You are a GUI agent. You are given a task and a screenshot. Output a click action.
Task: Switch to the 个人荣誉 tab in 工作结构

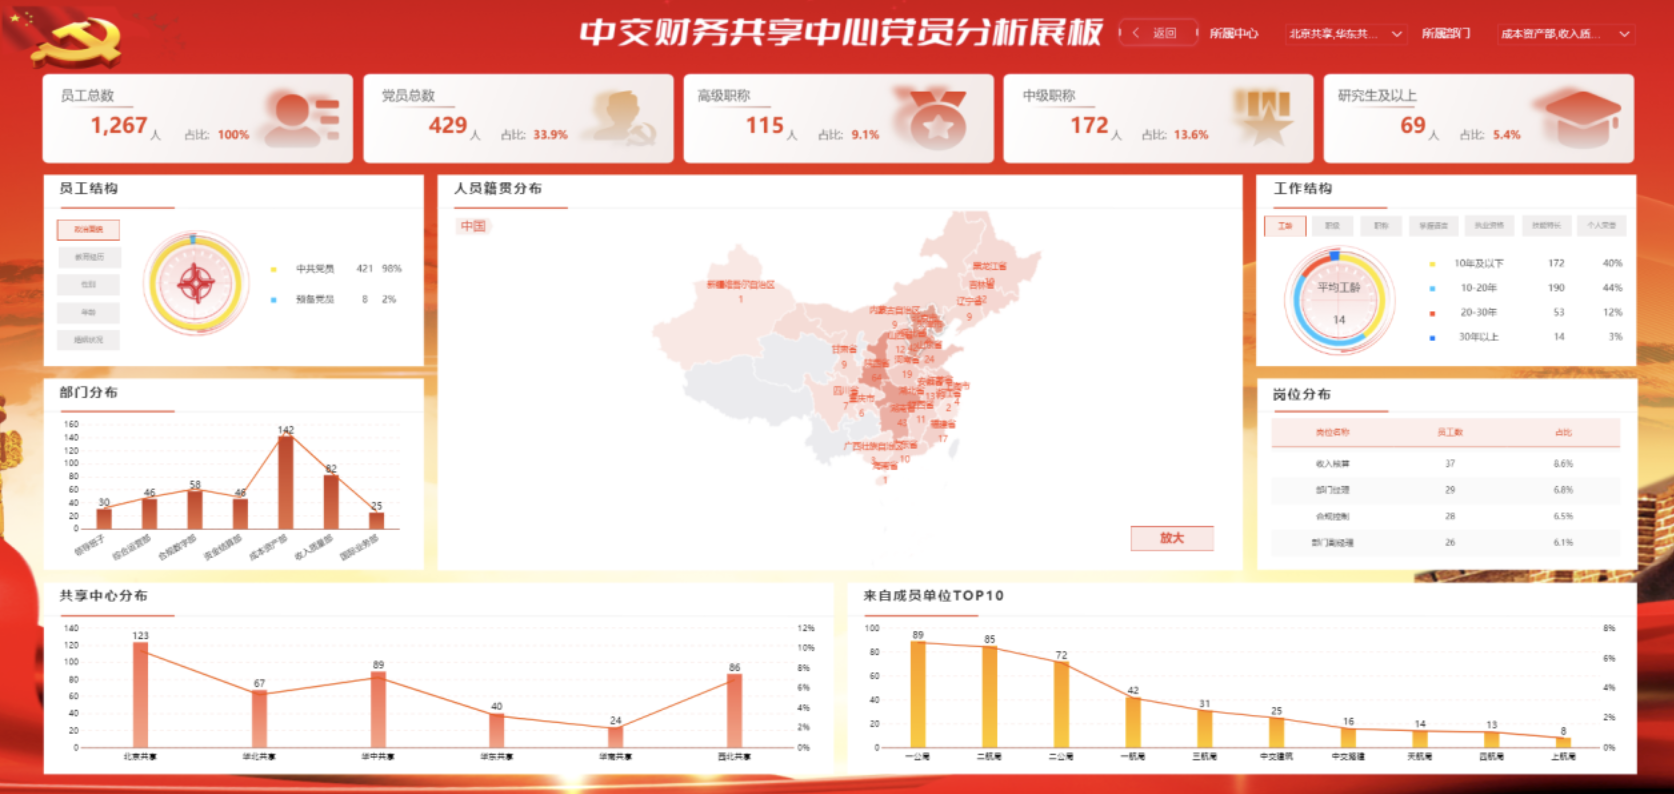(1602, 226)
